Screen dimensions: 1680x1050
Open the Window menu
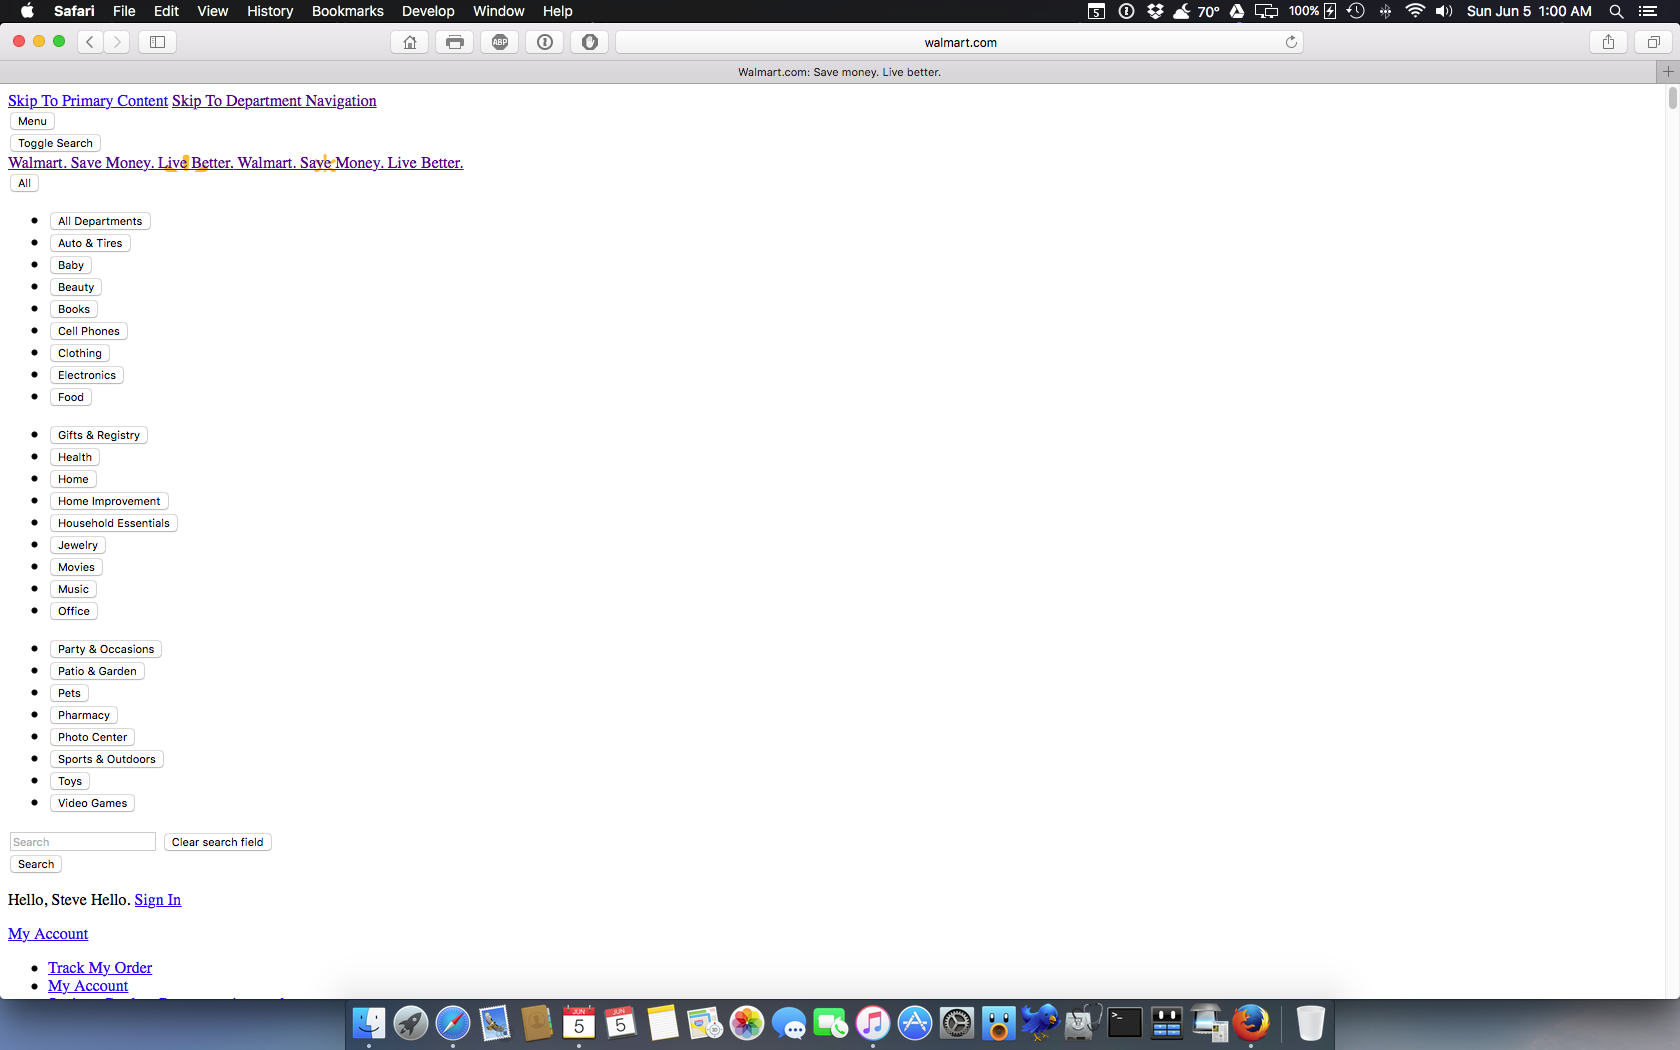(499, 11)
